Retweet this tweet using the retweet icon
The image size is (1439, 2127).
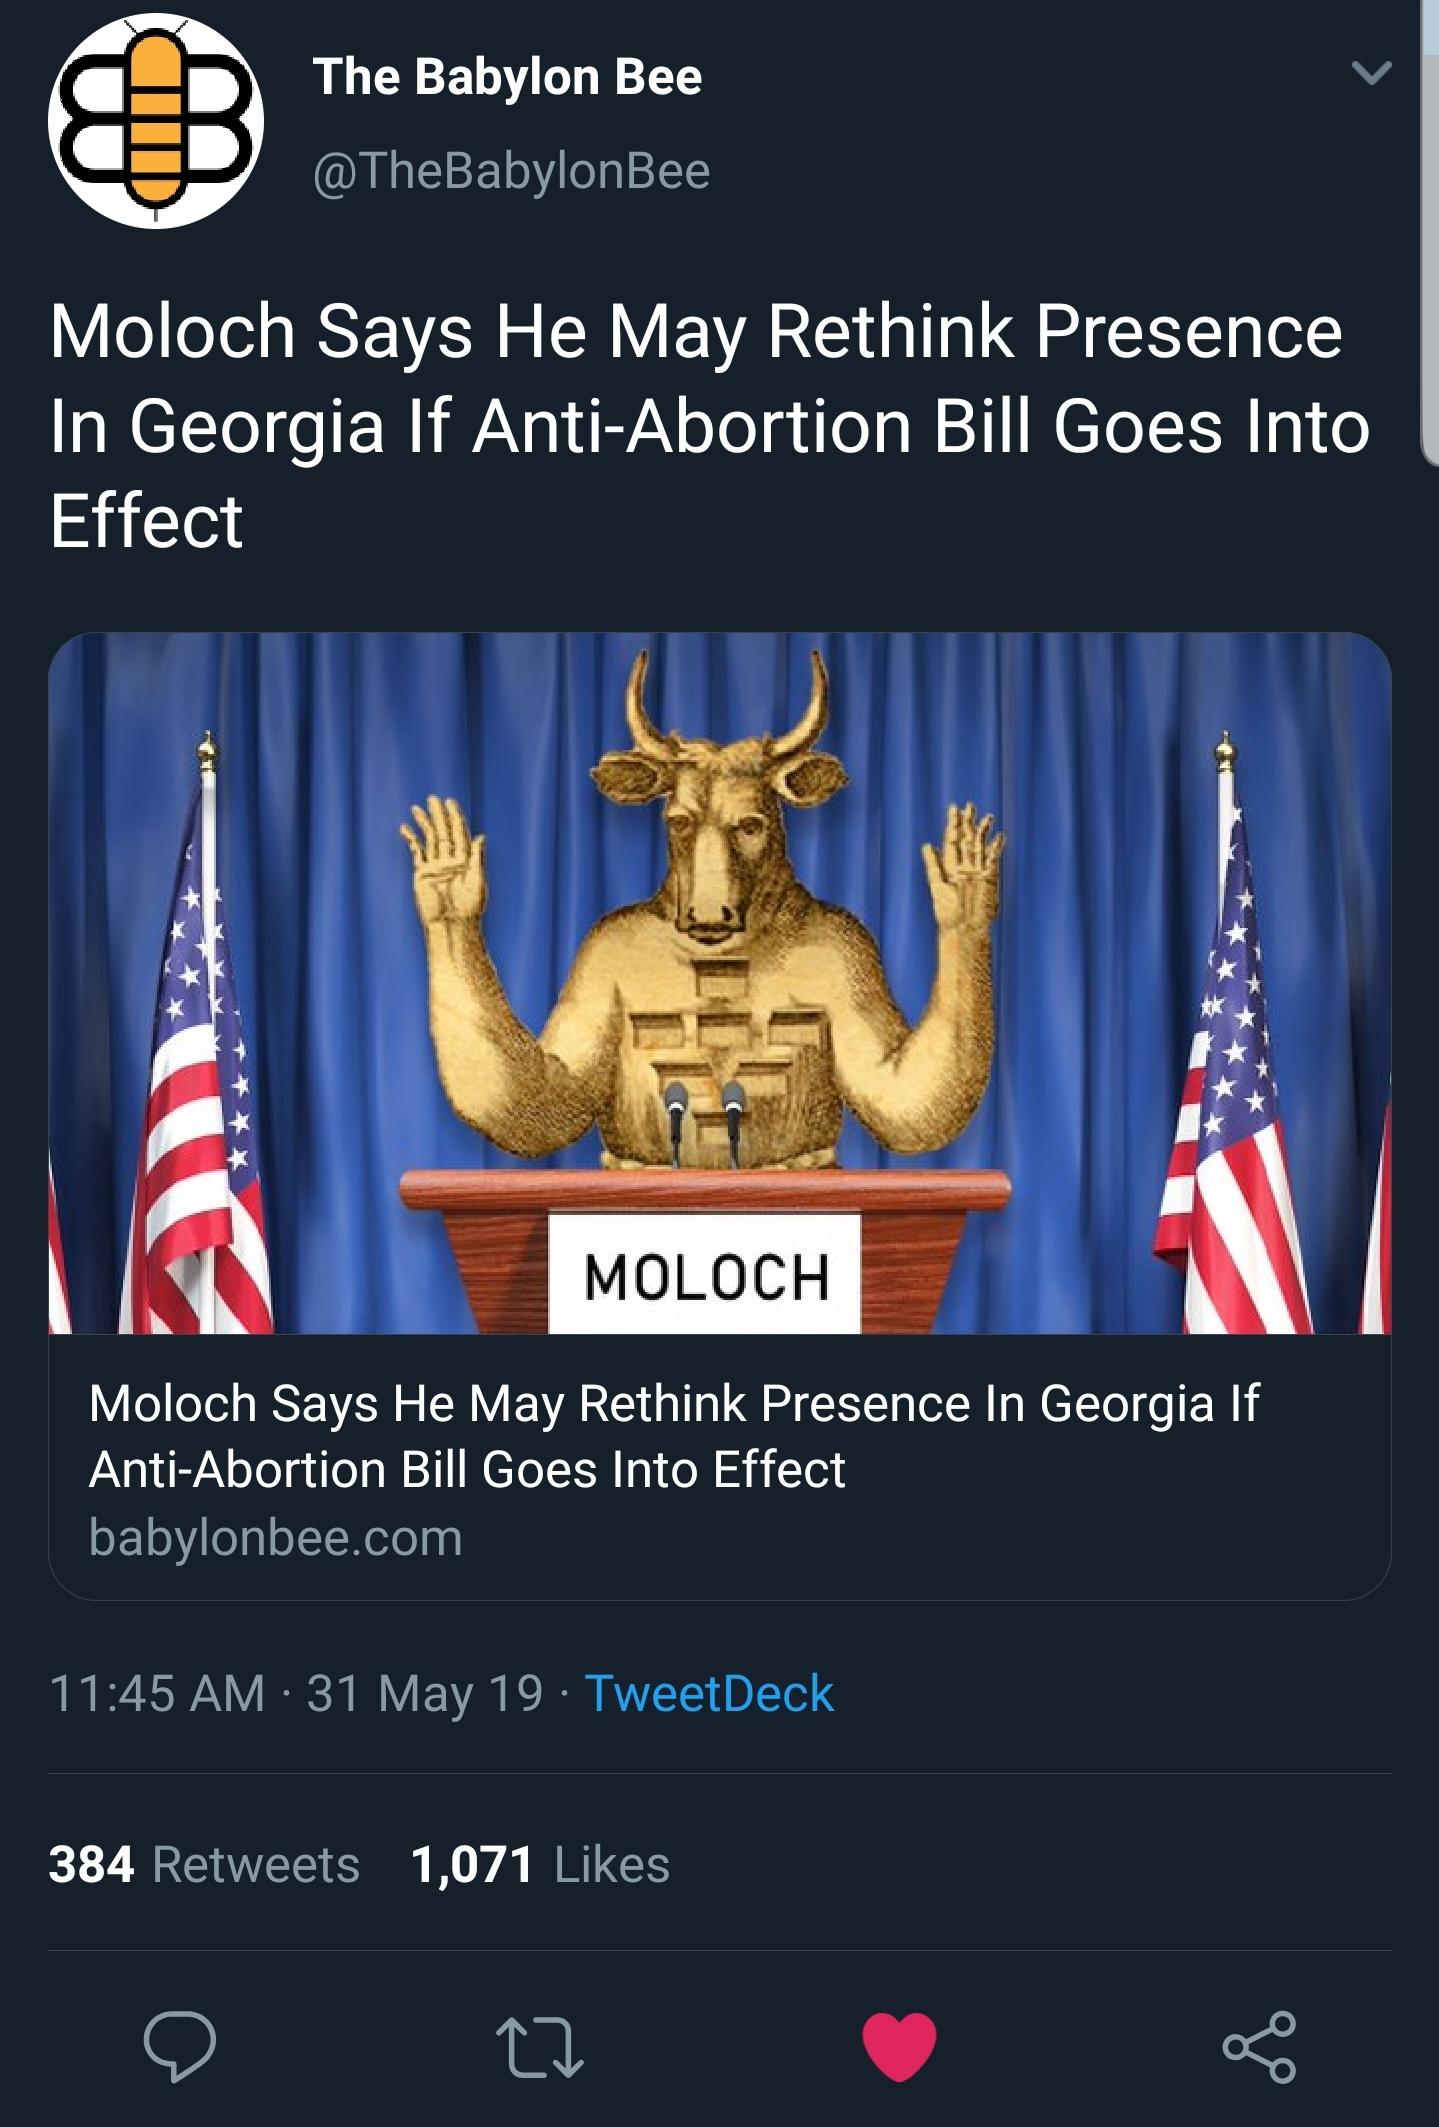tap(540, 2046)
